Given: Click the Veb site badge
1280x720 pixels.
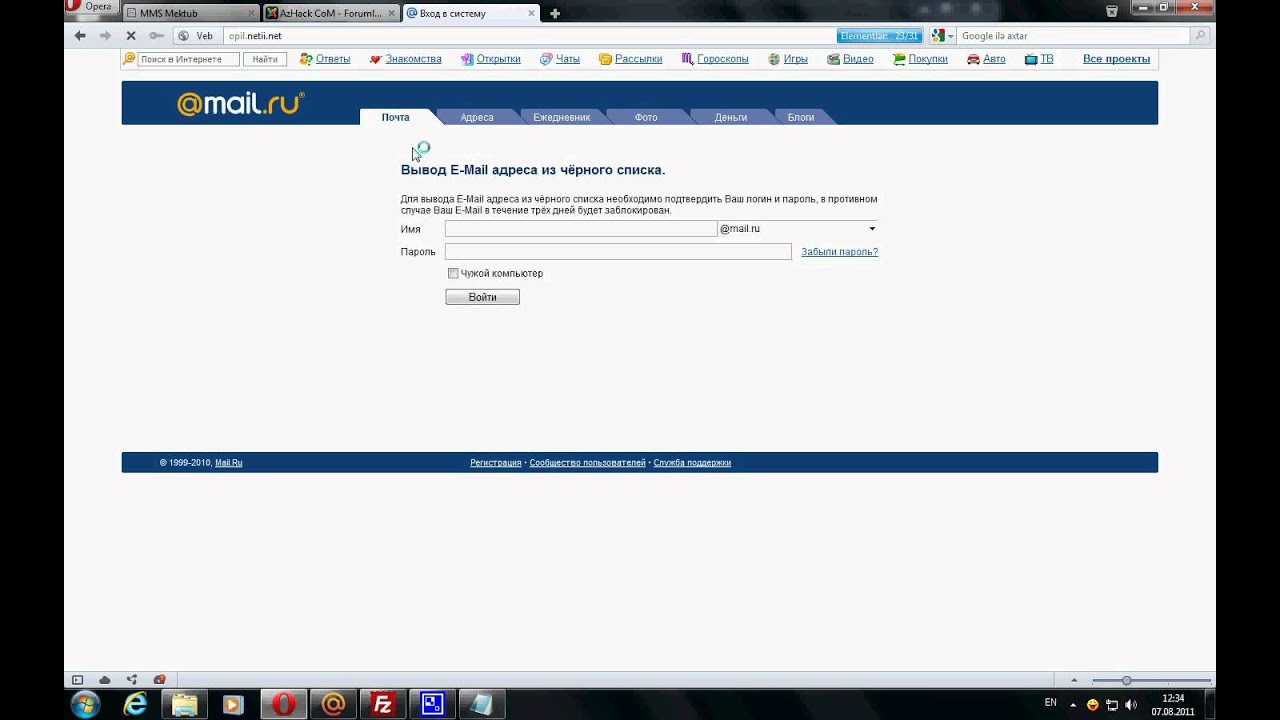Looking at the screenshot, I should 197,35.
